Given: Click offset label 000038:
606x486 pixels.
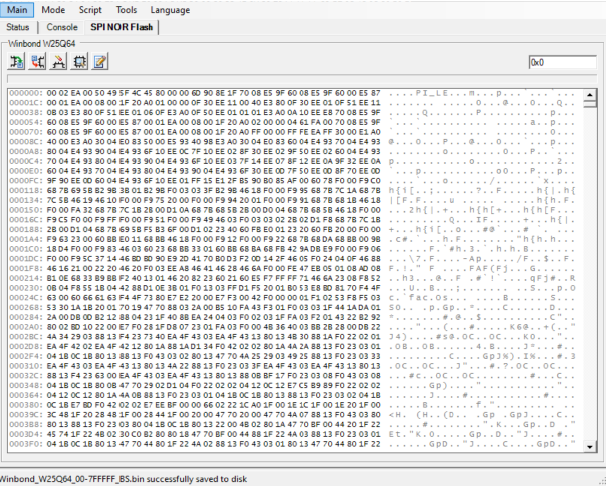Looking at the screenshot, I should point(26,112).
